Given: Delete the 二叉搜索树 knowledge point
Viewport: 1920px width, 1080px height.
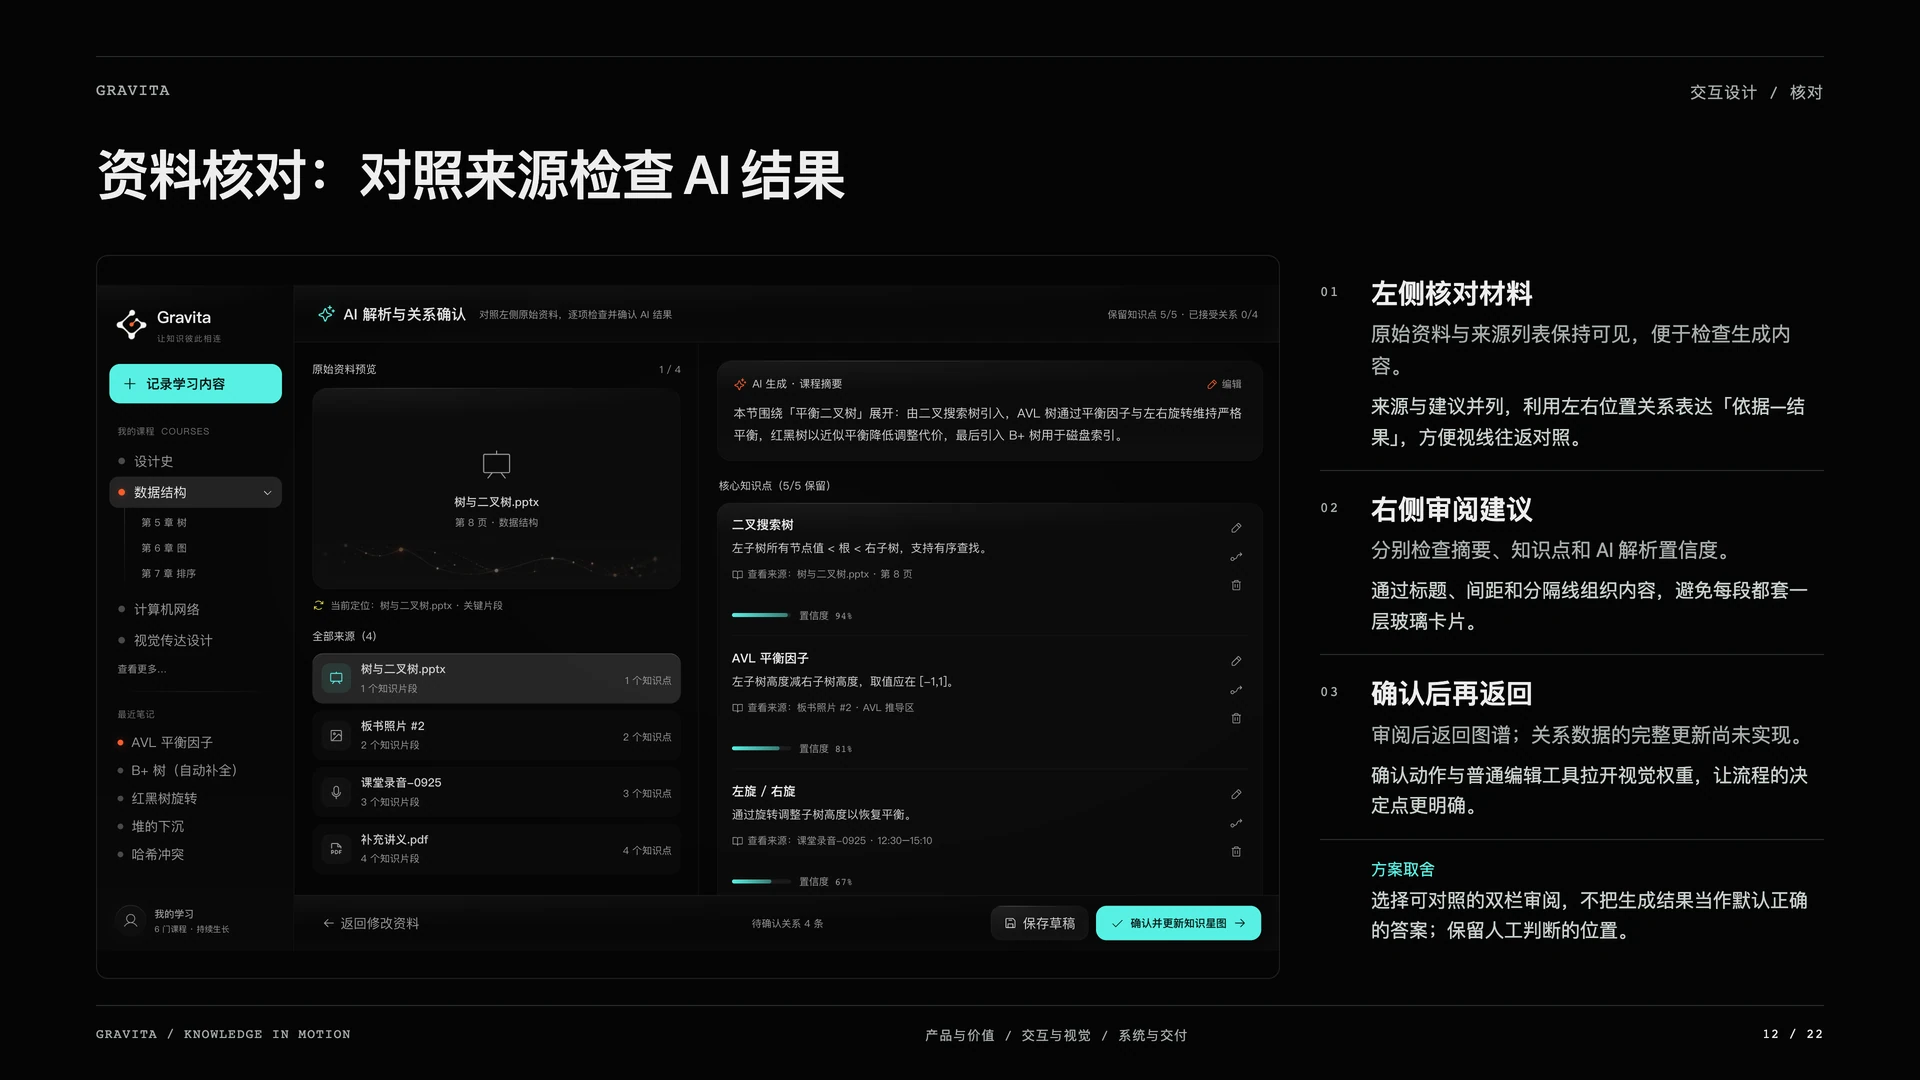Looking at the screenshot, I should tap(1236, 585).
